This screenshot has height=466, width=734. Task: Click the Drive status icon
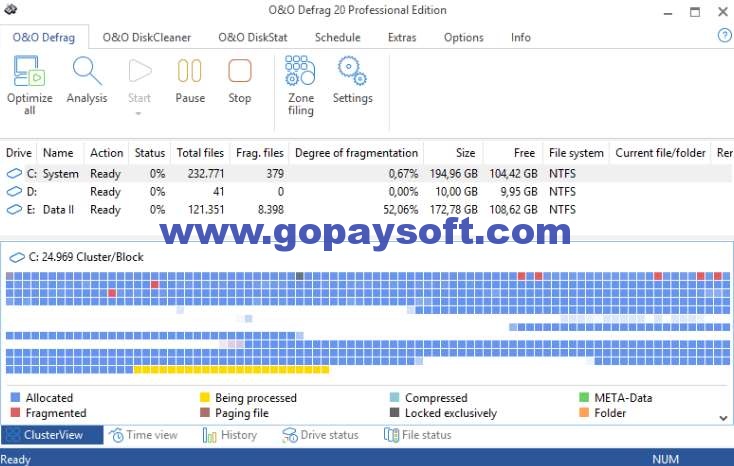(290, 435)
